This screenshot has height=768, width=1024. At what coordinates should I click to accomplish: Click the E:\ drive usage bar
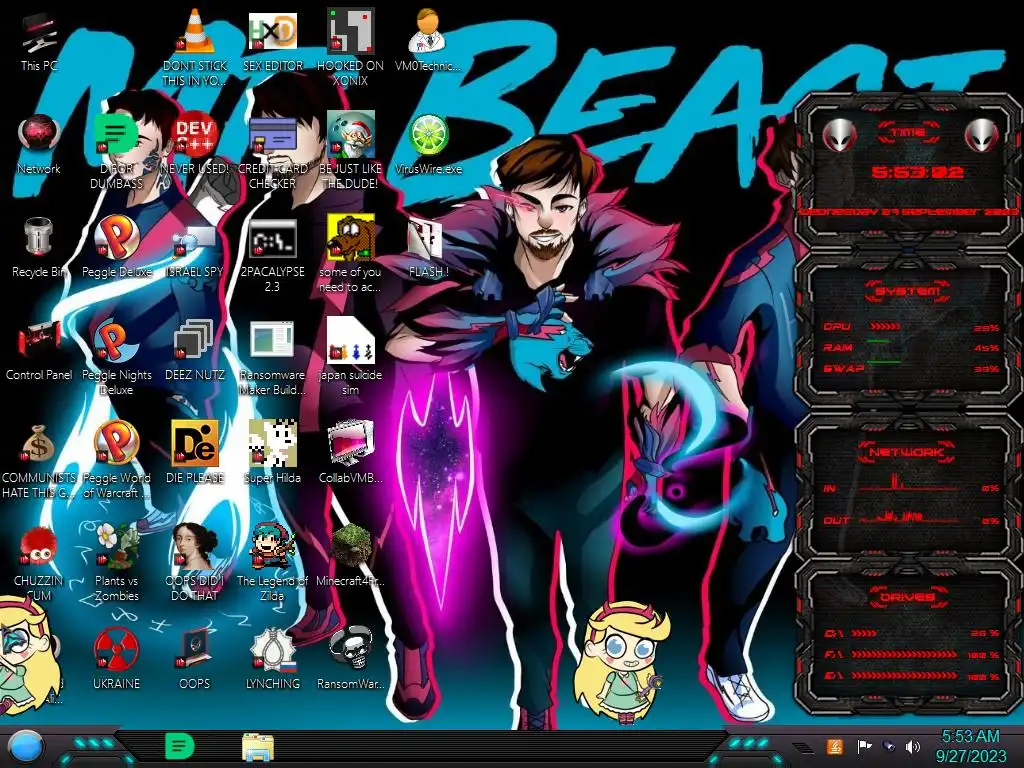tap(904, 675)
